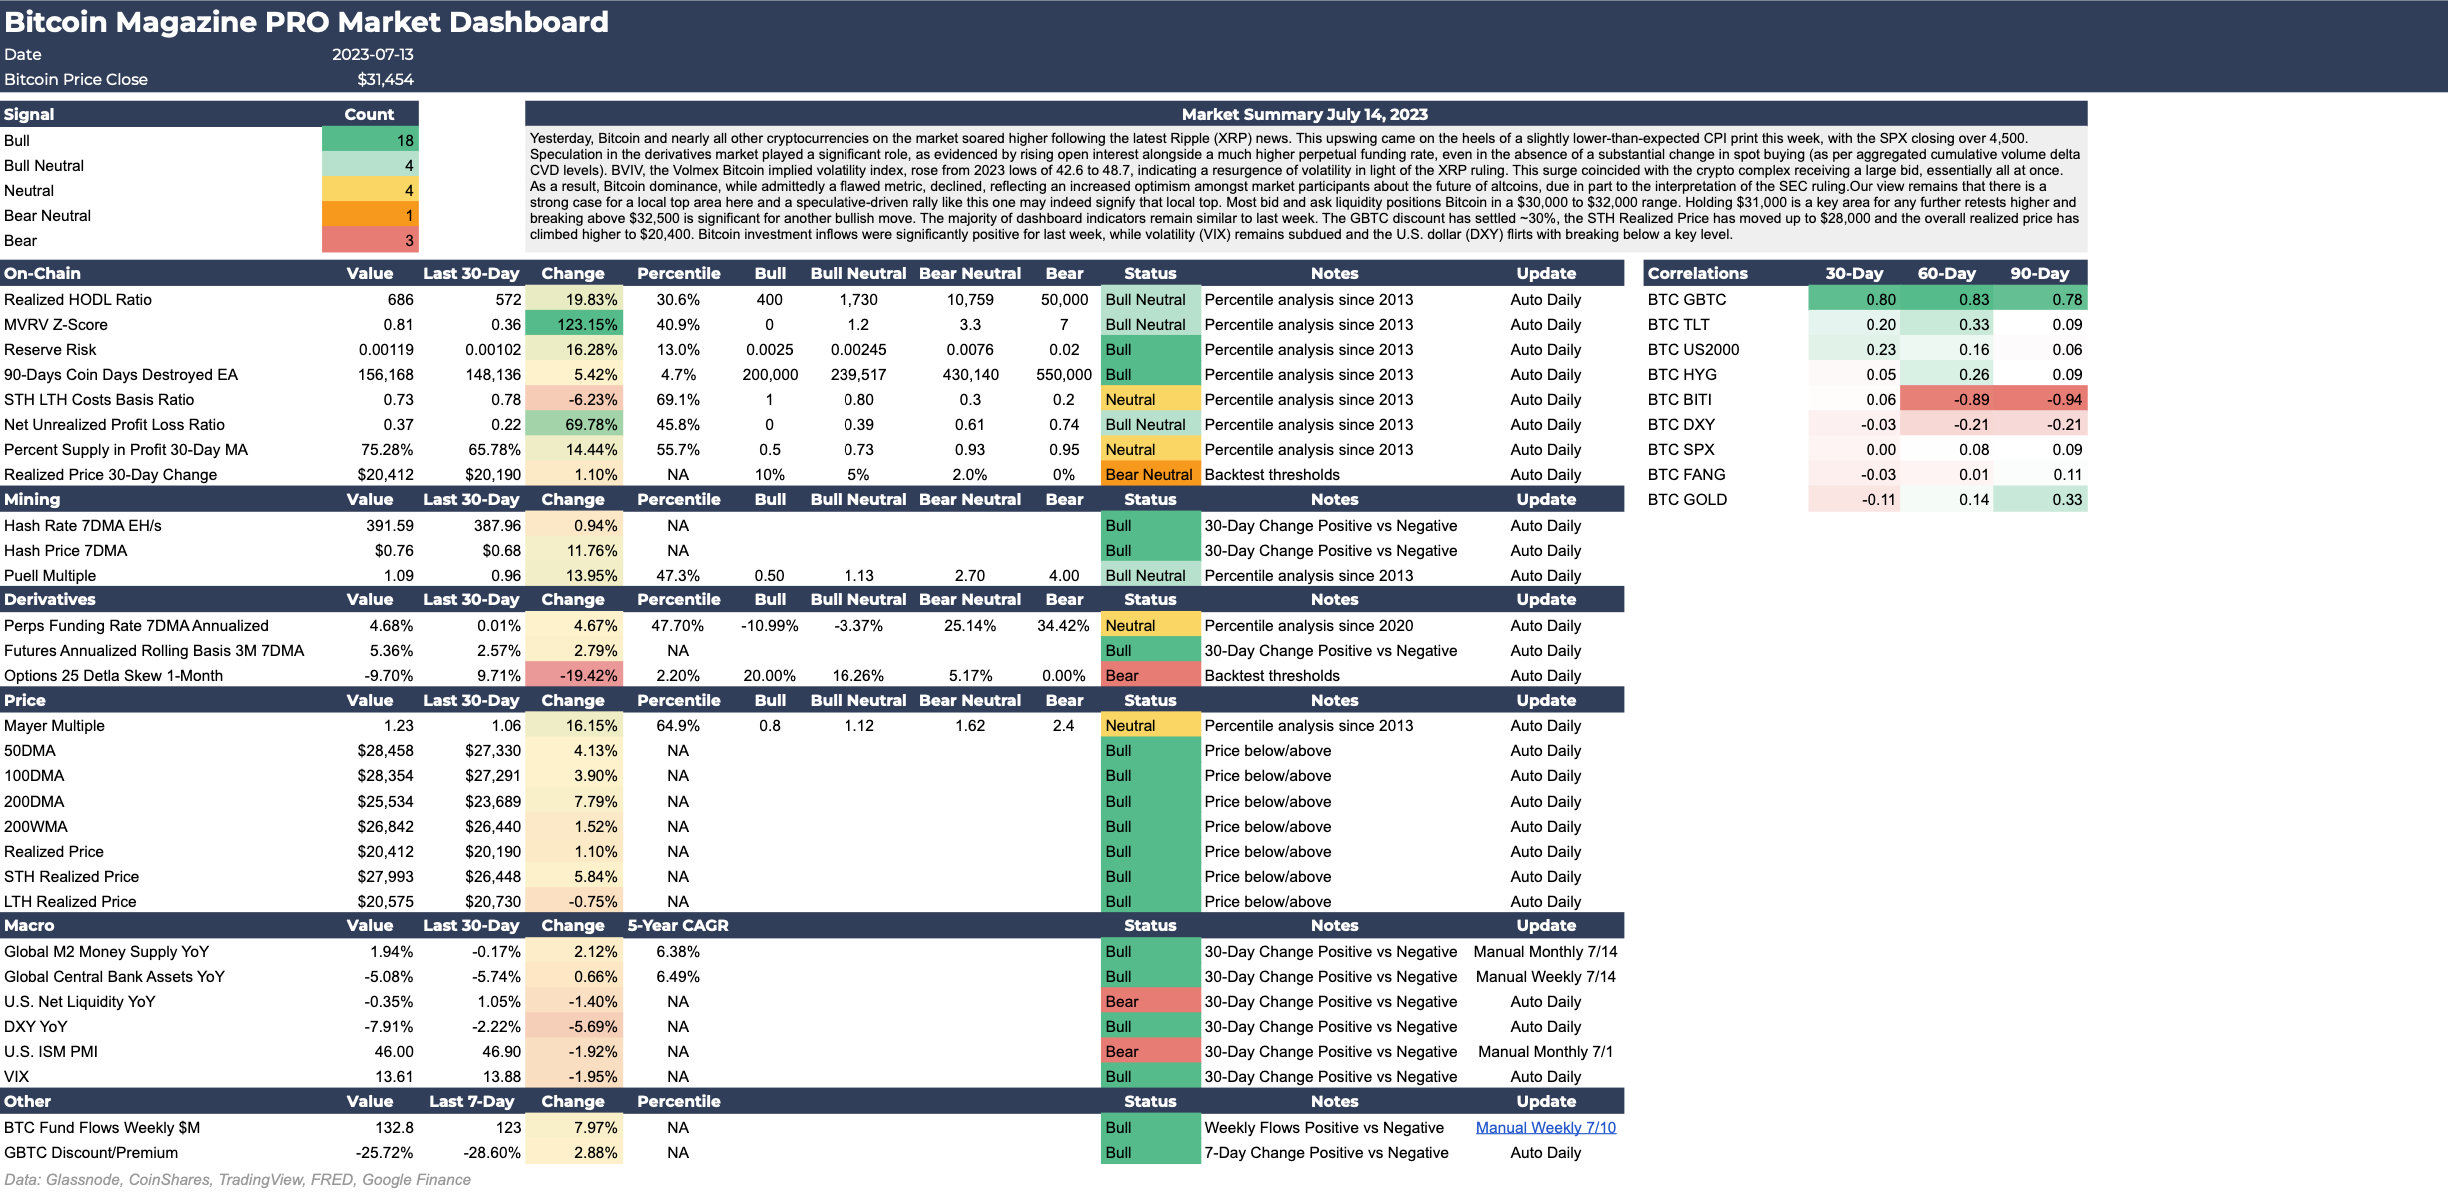Click the Bear signal count 3
2448x1196 pixels.
pos(370,240)
